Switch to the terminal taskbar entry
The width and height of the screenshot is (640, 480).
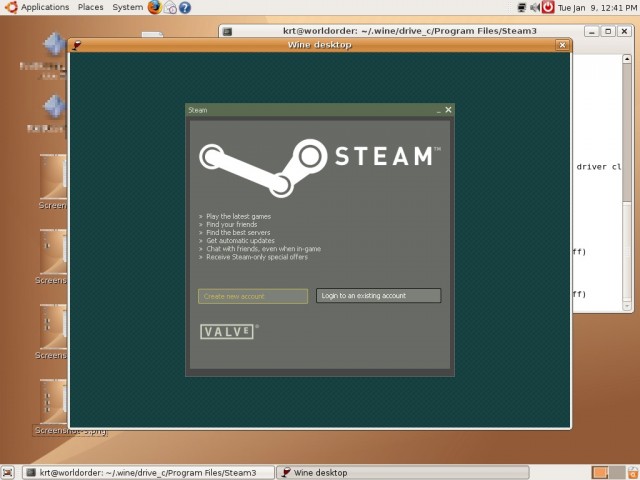pyautogui.click(x=148, y=473)
